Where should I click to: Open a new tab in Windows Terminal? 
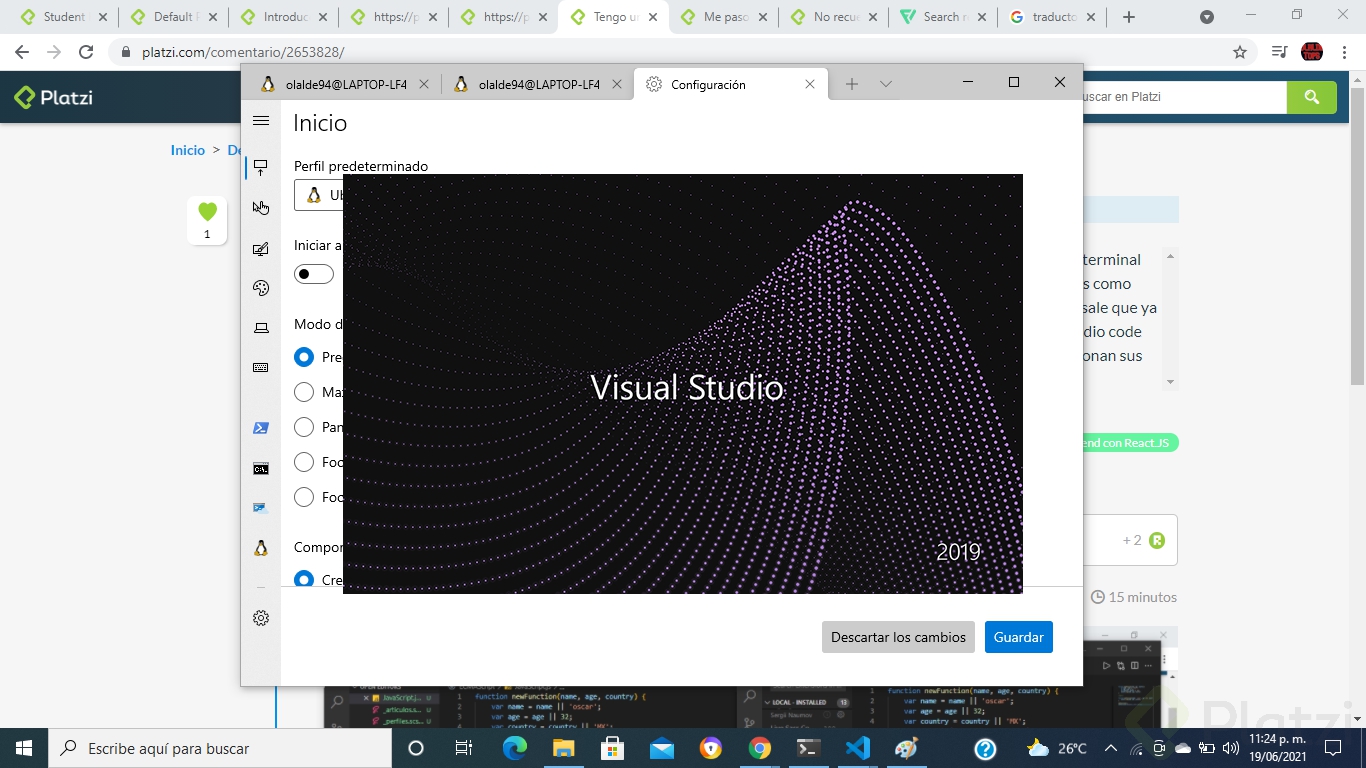coord(851,84)
